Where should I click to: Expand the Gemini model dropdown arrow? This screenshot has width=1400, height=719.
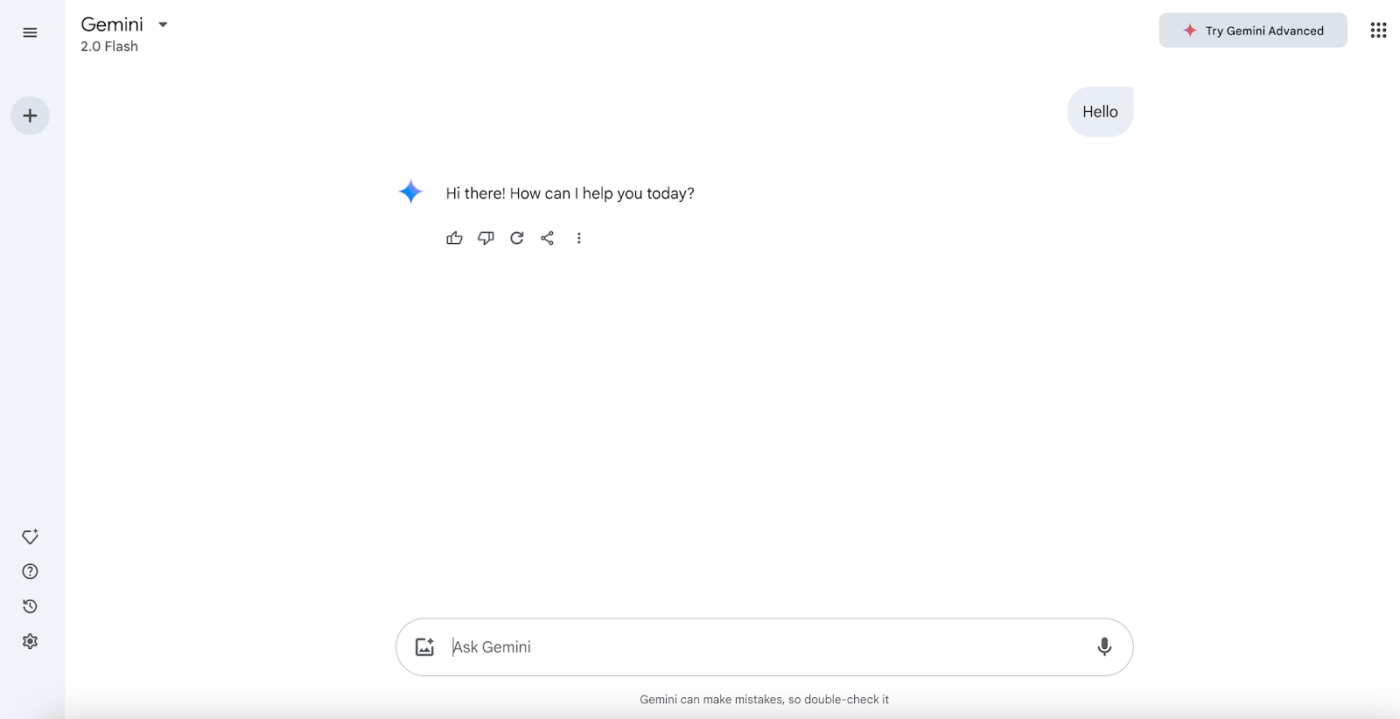(163, 25)
